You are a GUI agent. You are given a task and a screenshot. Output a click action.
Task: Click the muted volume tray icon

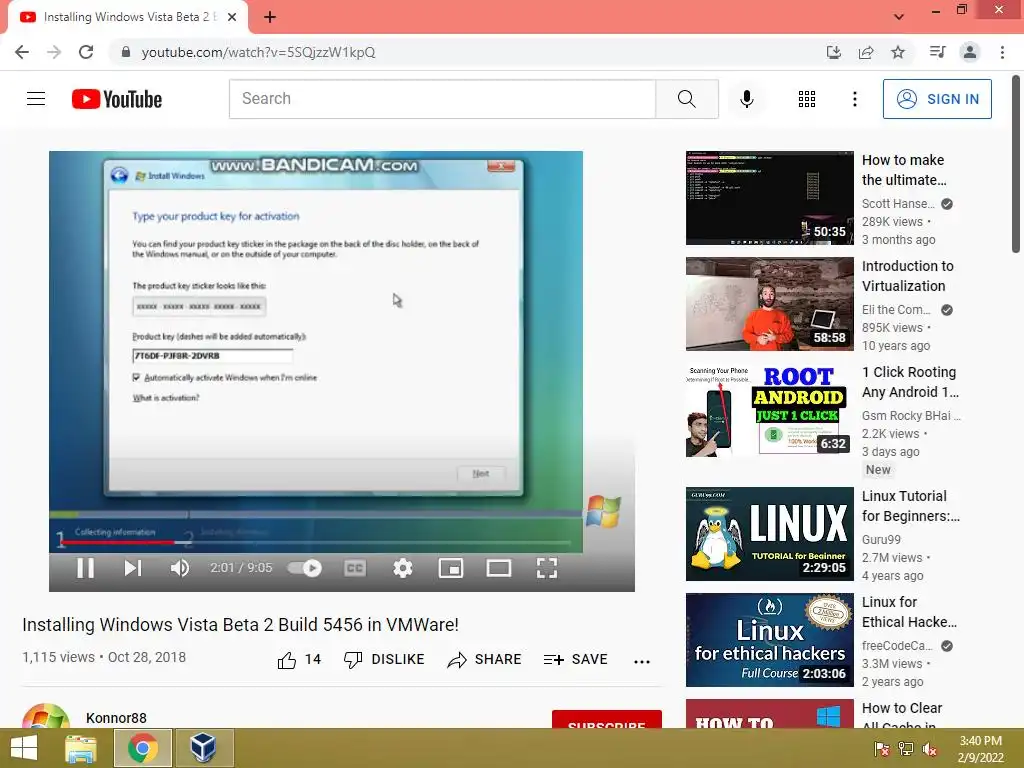click(930, 749)
